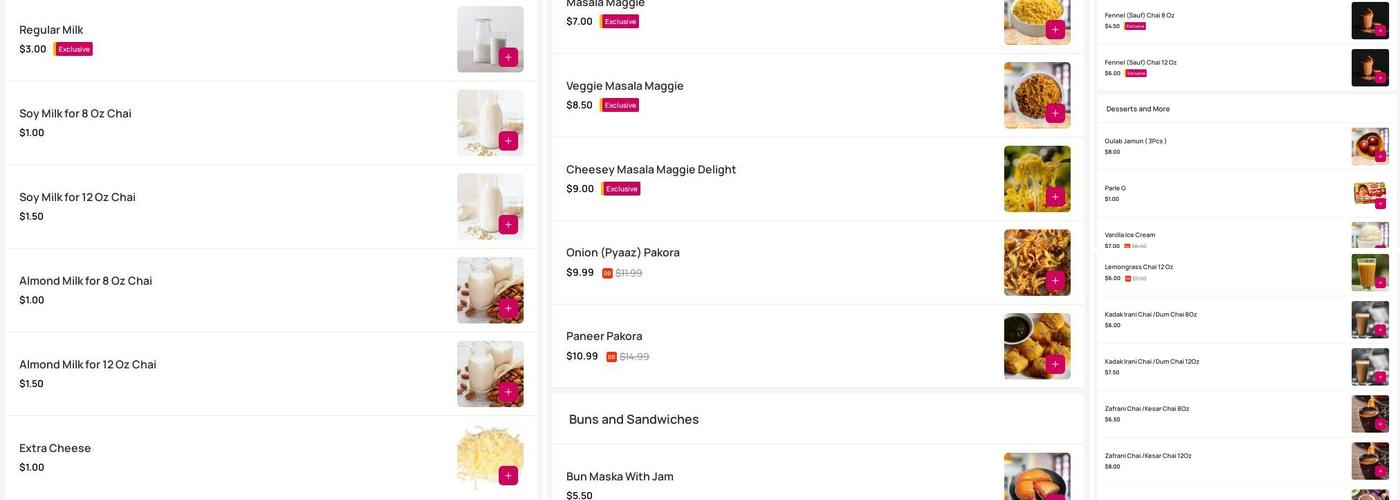Open Lemongrass Chai 12 Oz item
1400x500 pixels.
pos(1139,267)
